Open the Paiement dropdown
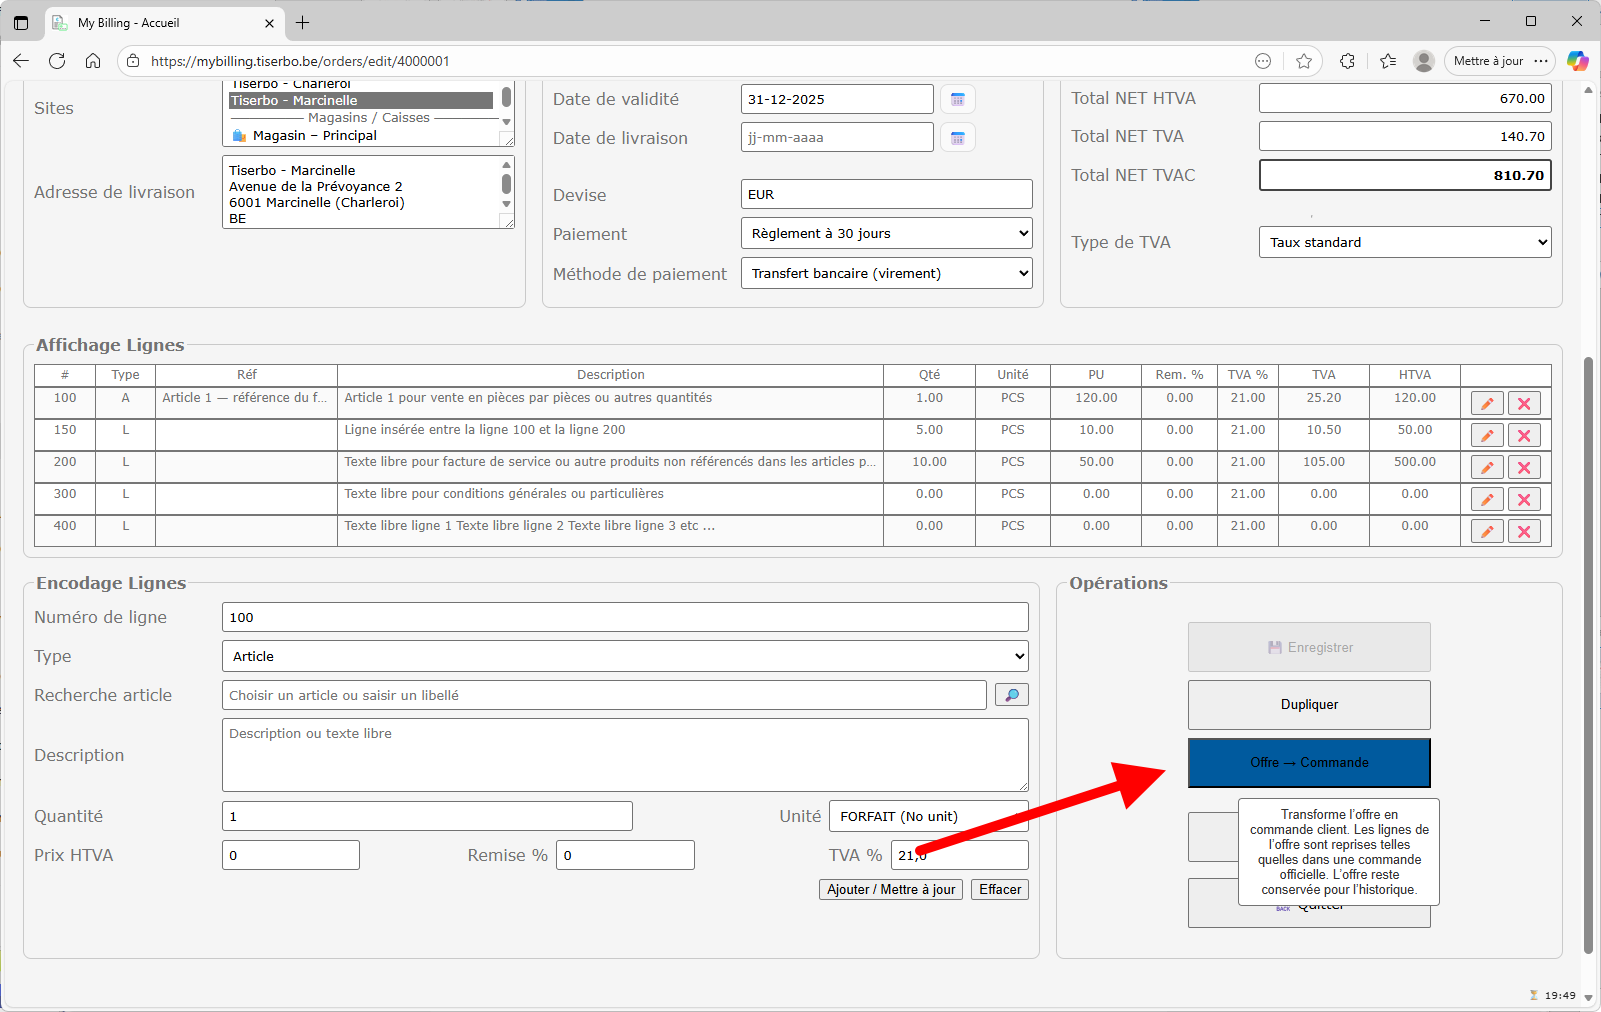This screenshot has width=1601, height=1012. coord(885,234)
